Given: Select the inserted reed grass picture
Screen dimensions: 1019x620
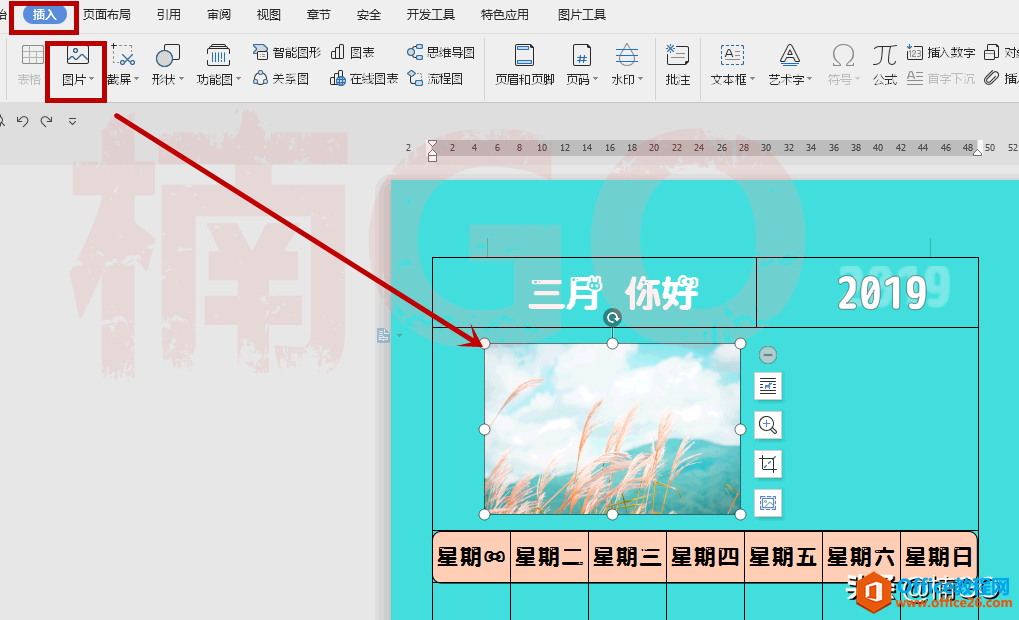Looking at the screenshot, I should coord(612,429).
